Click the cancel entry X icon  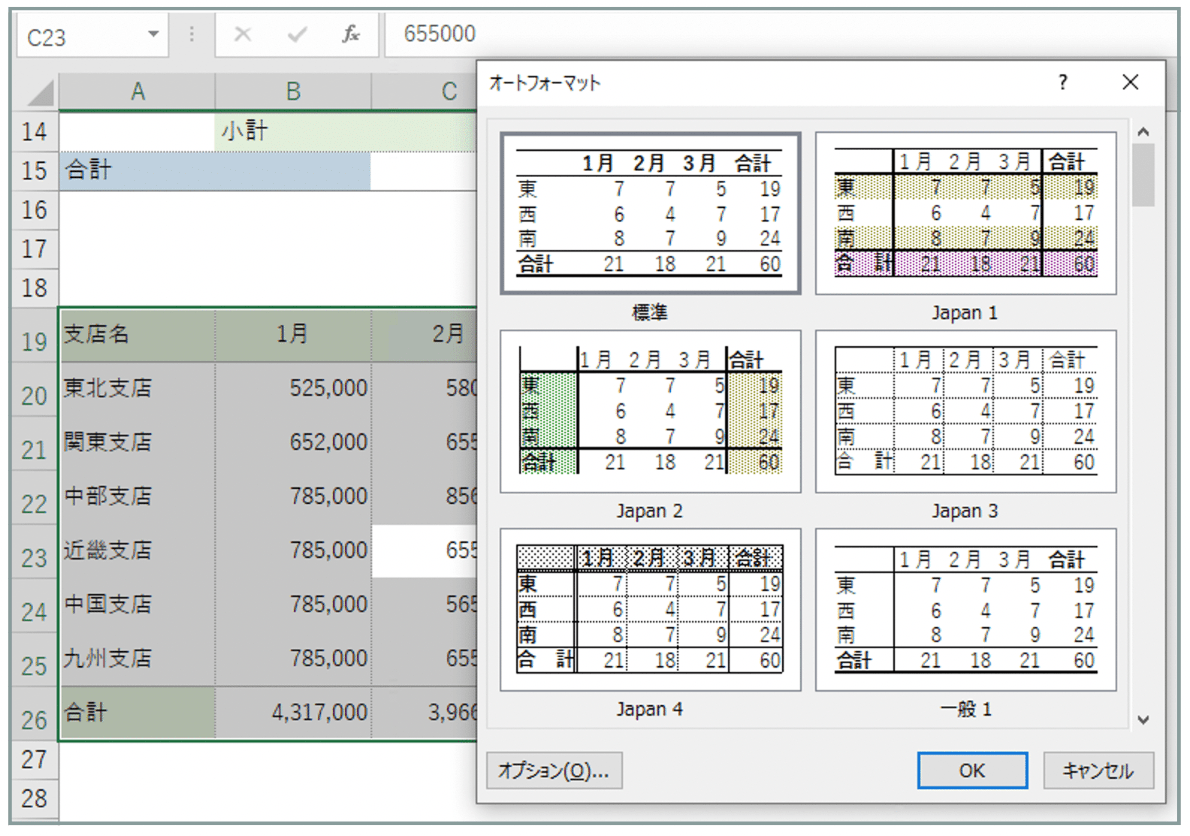(242, 35)
